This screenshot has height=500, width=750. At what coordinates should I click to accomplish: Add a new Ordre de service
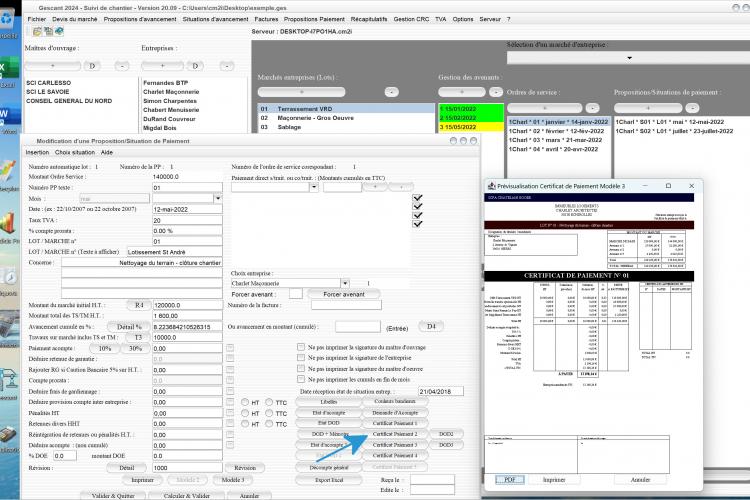pyautogui.click(x=544, y=108)
